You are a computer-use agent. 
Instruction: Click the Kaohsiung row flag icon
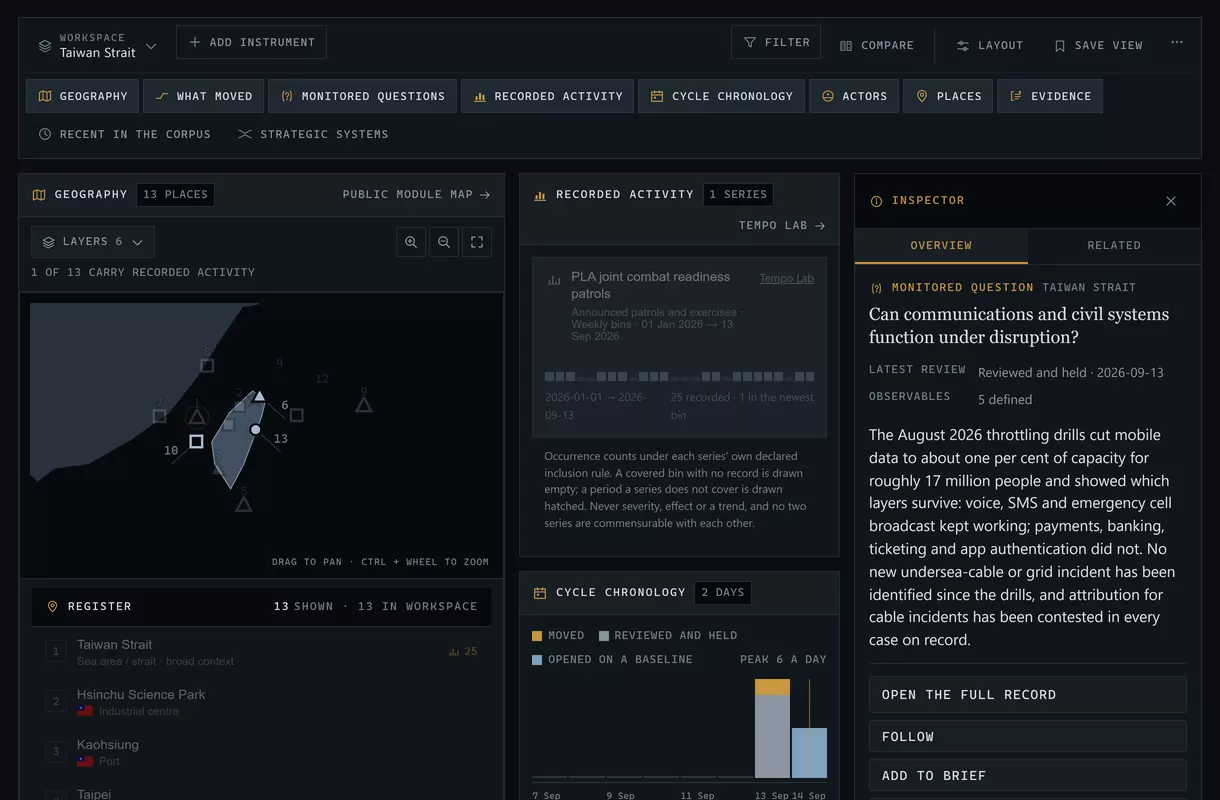point(85,761)
